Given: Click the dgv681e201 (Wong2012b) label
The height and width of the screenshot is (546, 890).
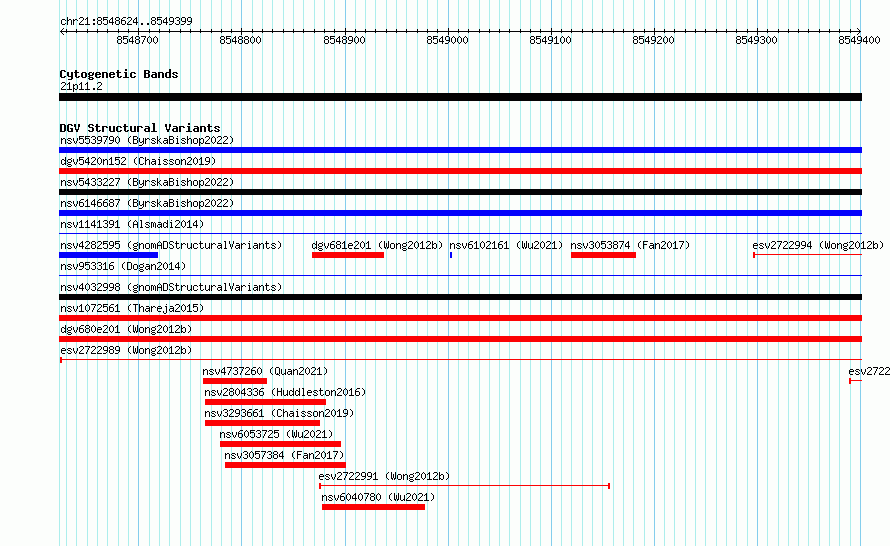Looking at the screenshot, I should [377, 245].
